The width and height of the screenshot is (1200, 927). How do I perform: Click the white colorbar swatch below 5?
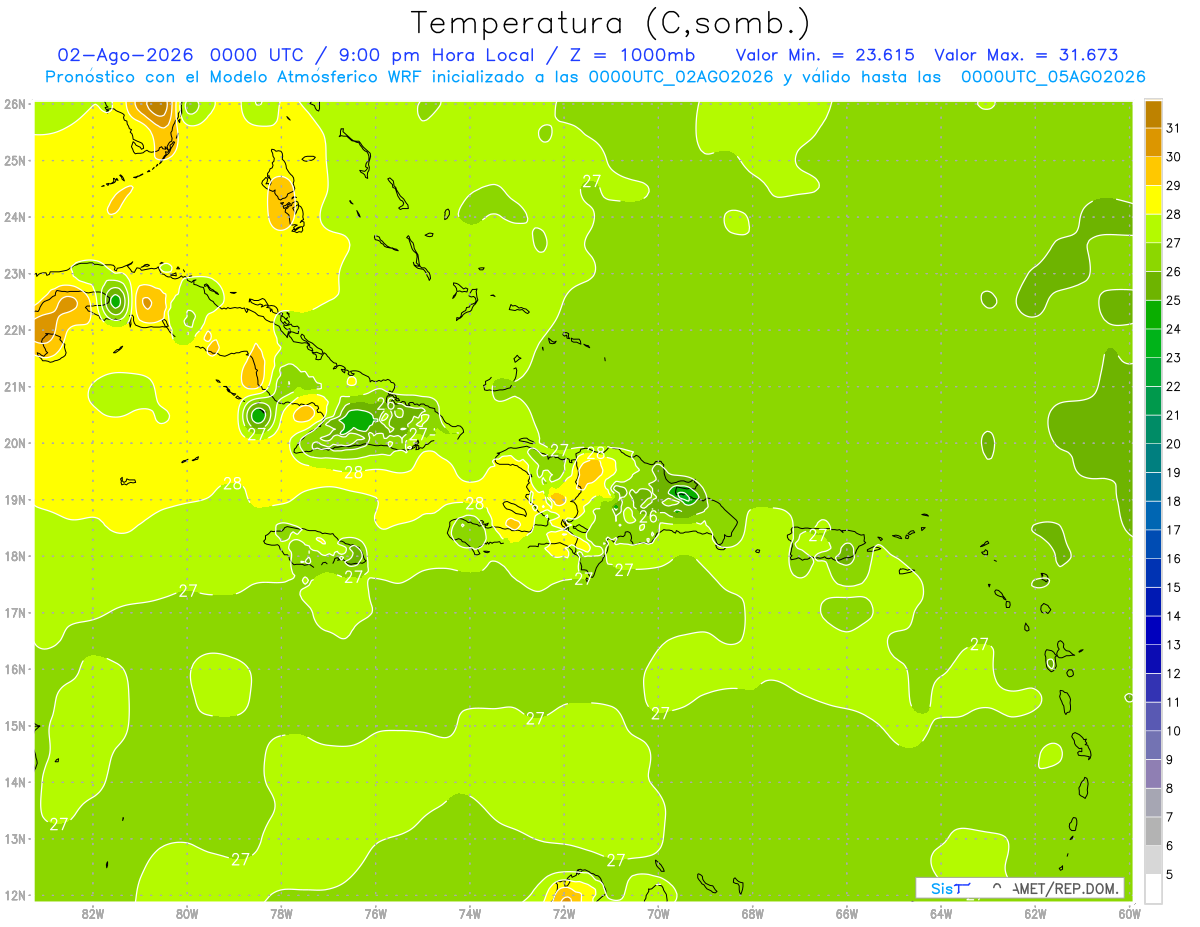[x=1153, y=887]
